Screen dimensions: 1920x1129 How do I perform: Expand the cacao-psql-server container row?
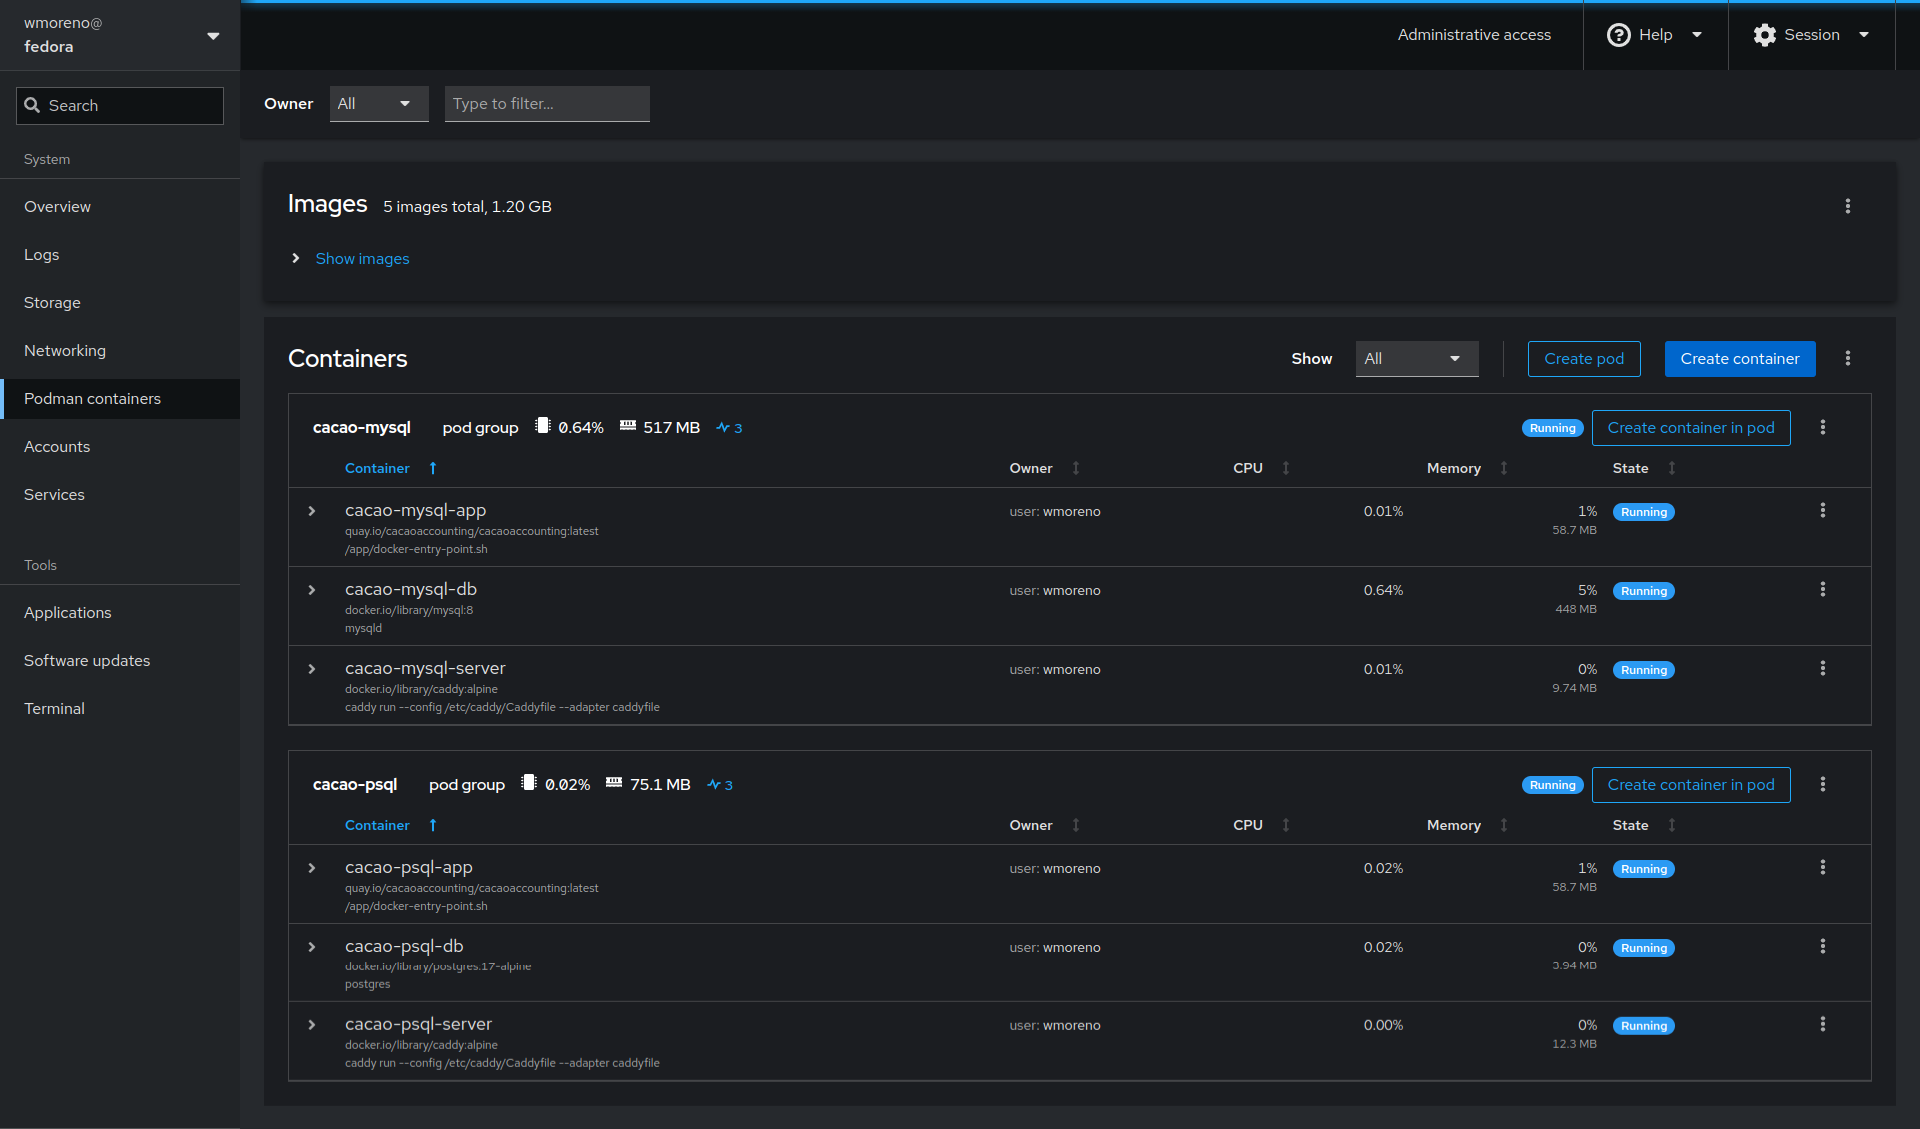click(x=312, y=1025)
